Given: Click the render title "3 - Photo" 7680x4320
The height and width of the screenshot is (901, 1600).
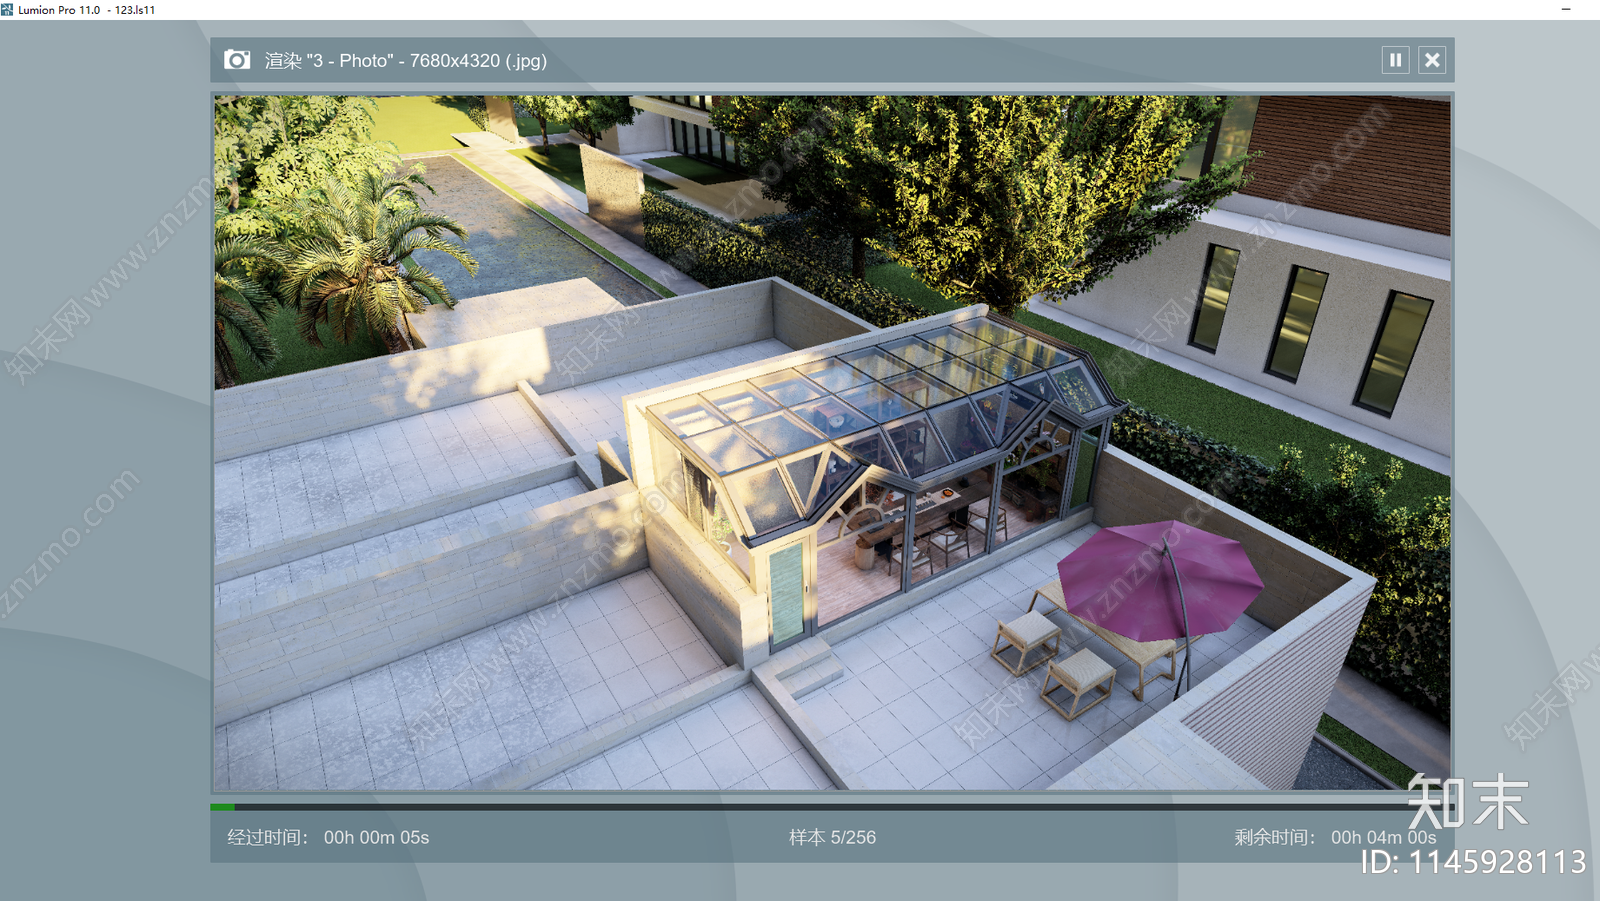Looking at the screenshot, I should (406, 61).
